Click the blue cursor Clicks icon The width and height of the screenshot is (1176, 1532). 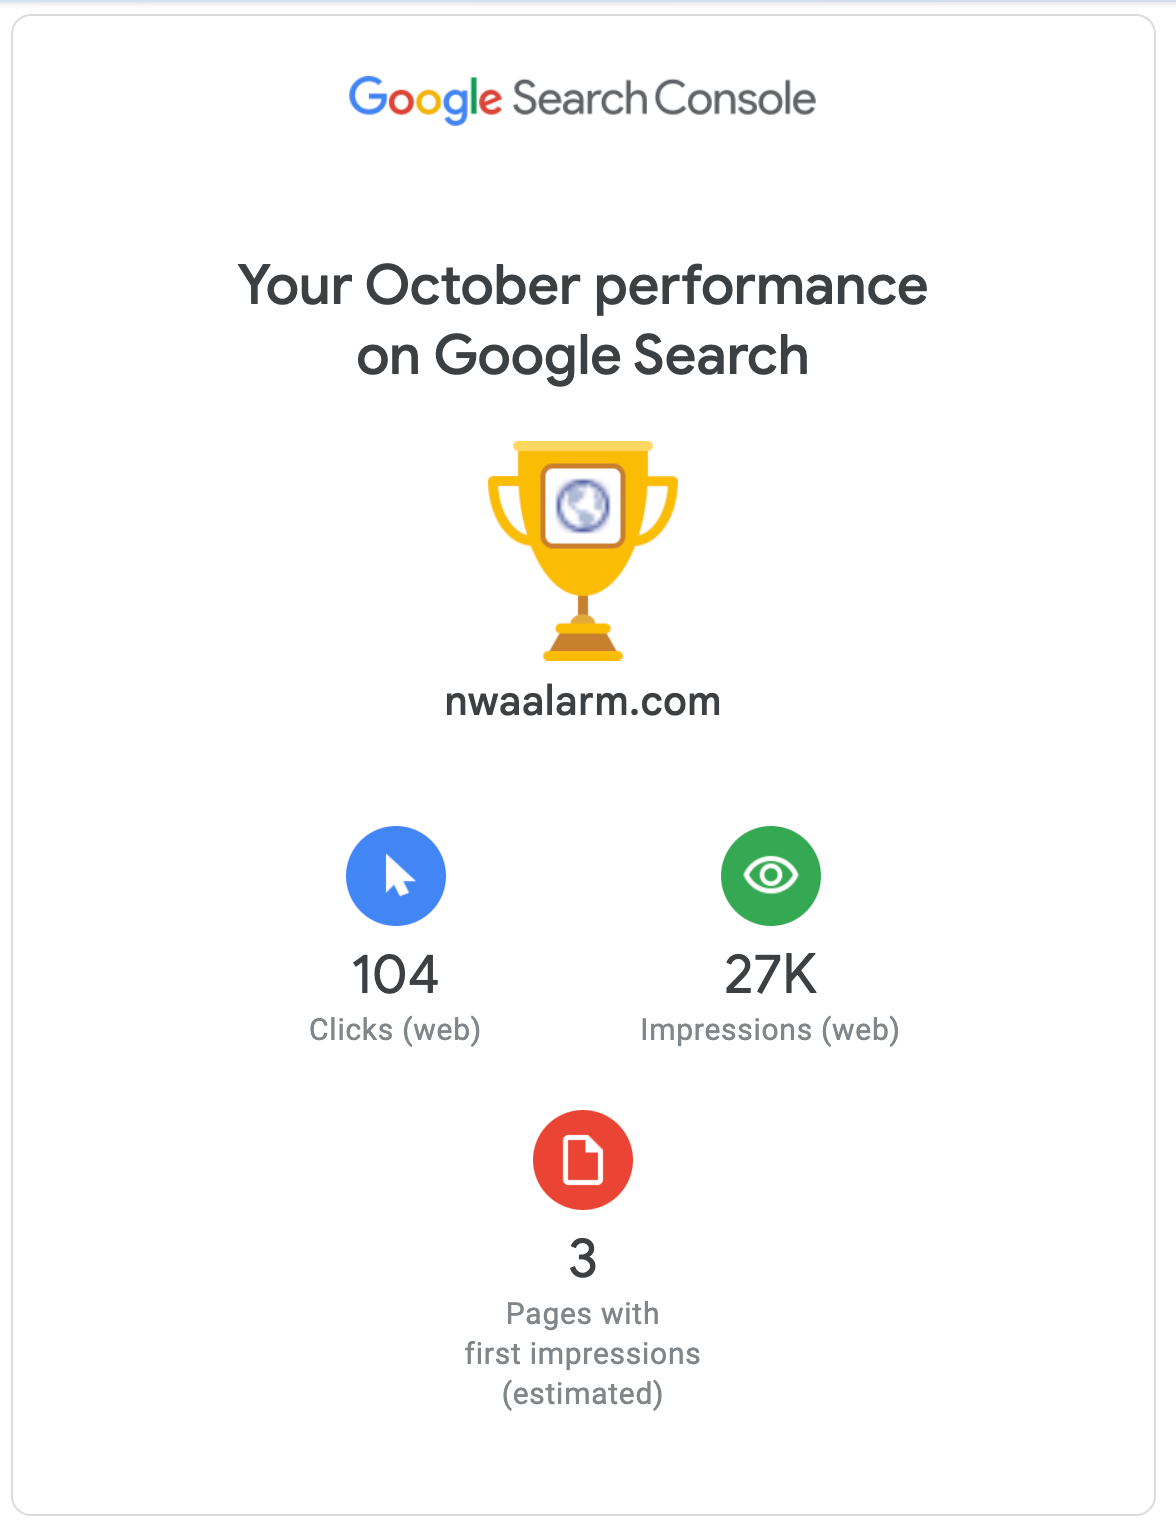[x=396, y=876]
